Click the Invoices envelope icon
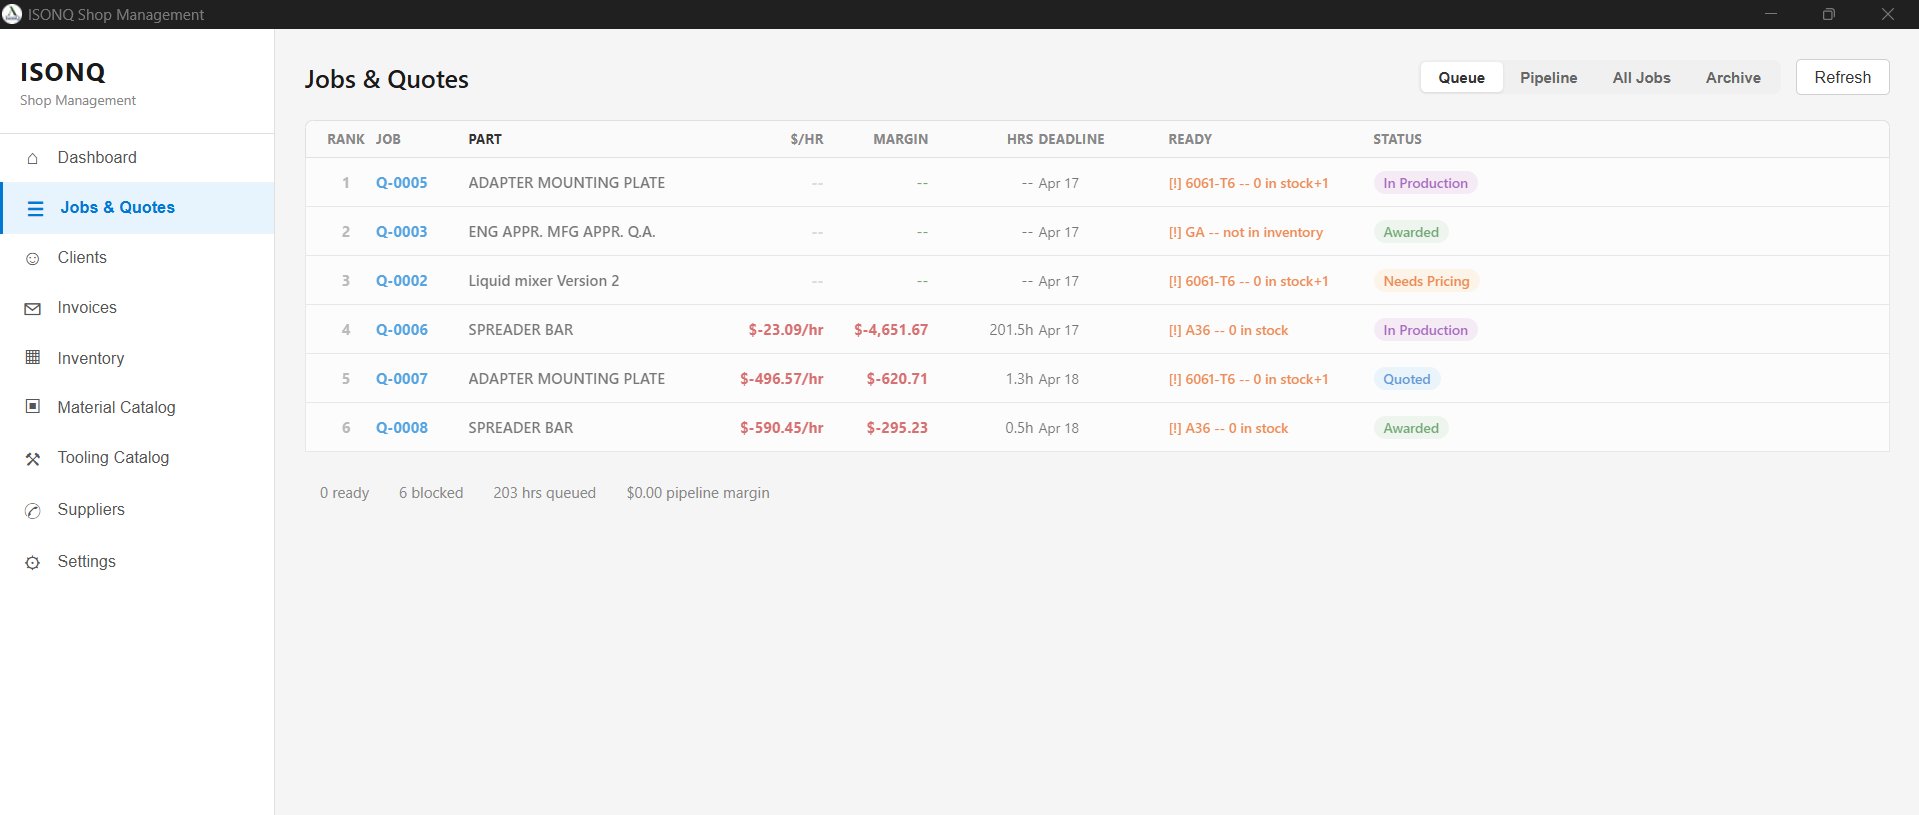1919x815 pixels. point(33,309)
